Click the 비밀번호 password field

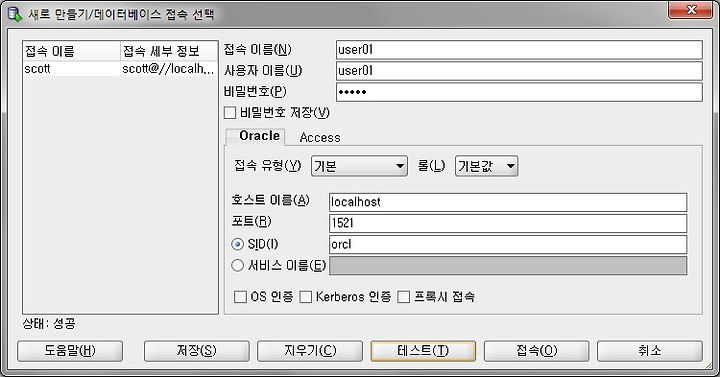point(519,92)
